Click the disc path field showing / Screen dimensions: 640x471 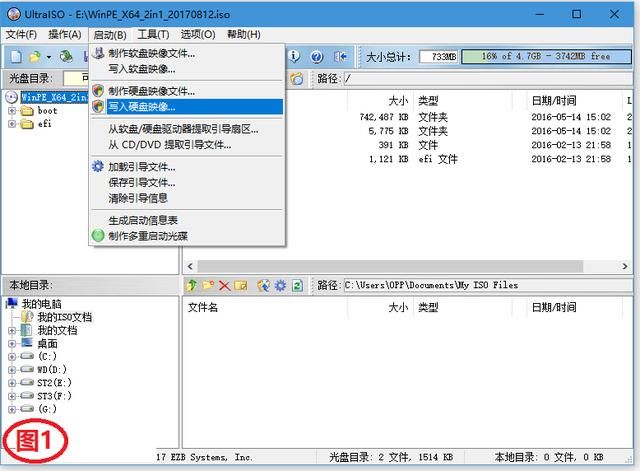(x=488, y=78)
